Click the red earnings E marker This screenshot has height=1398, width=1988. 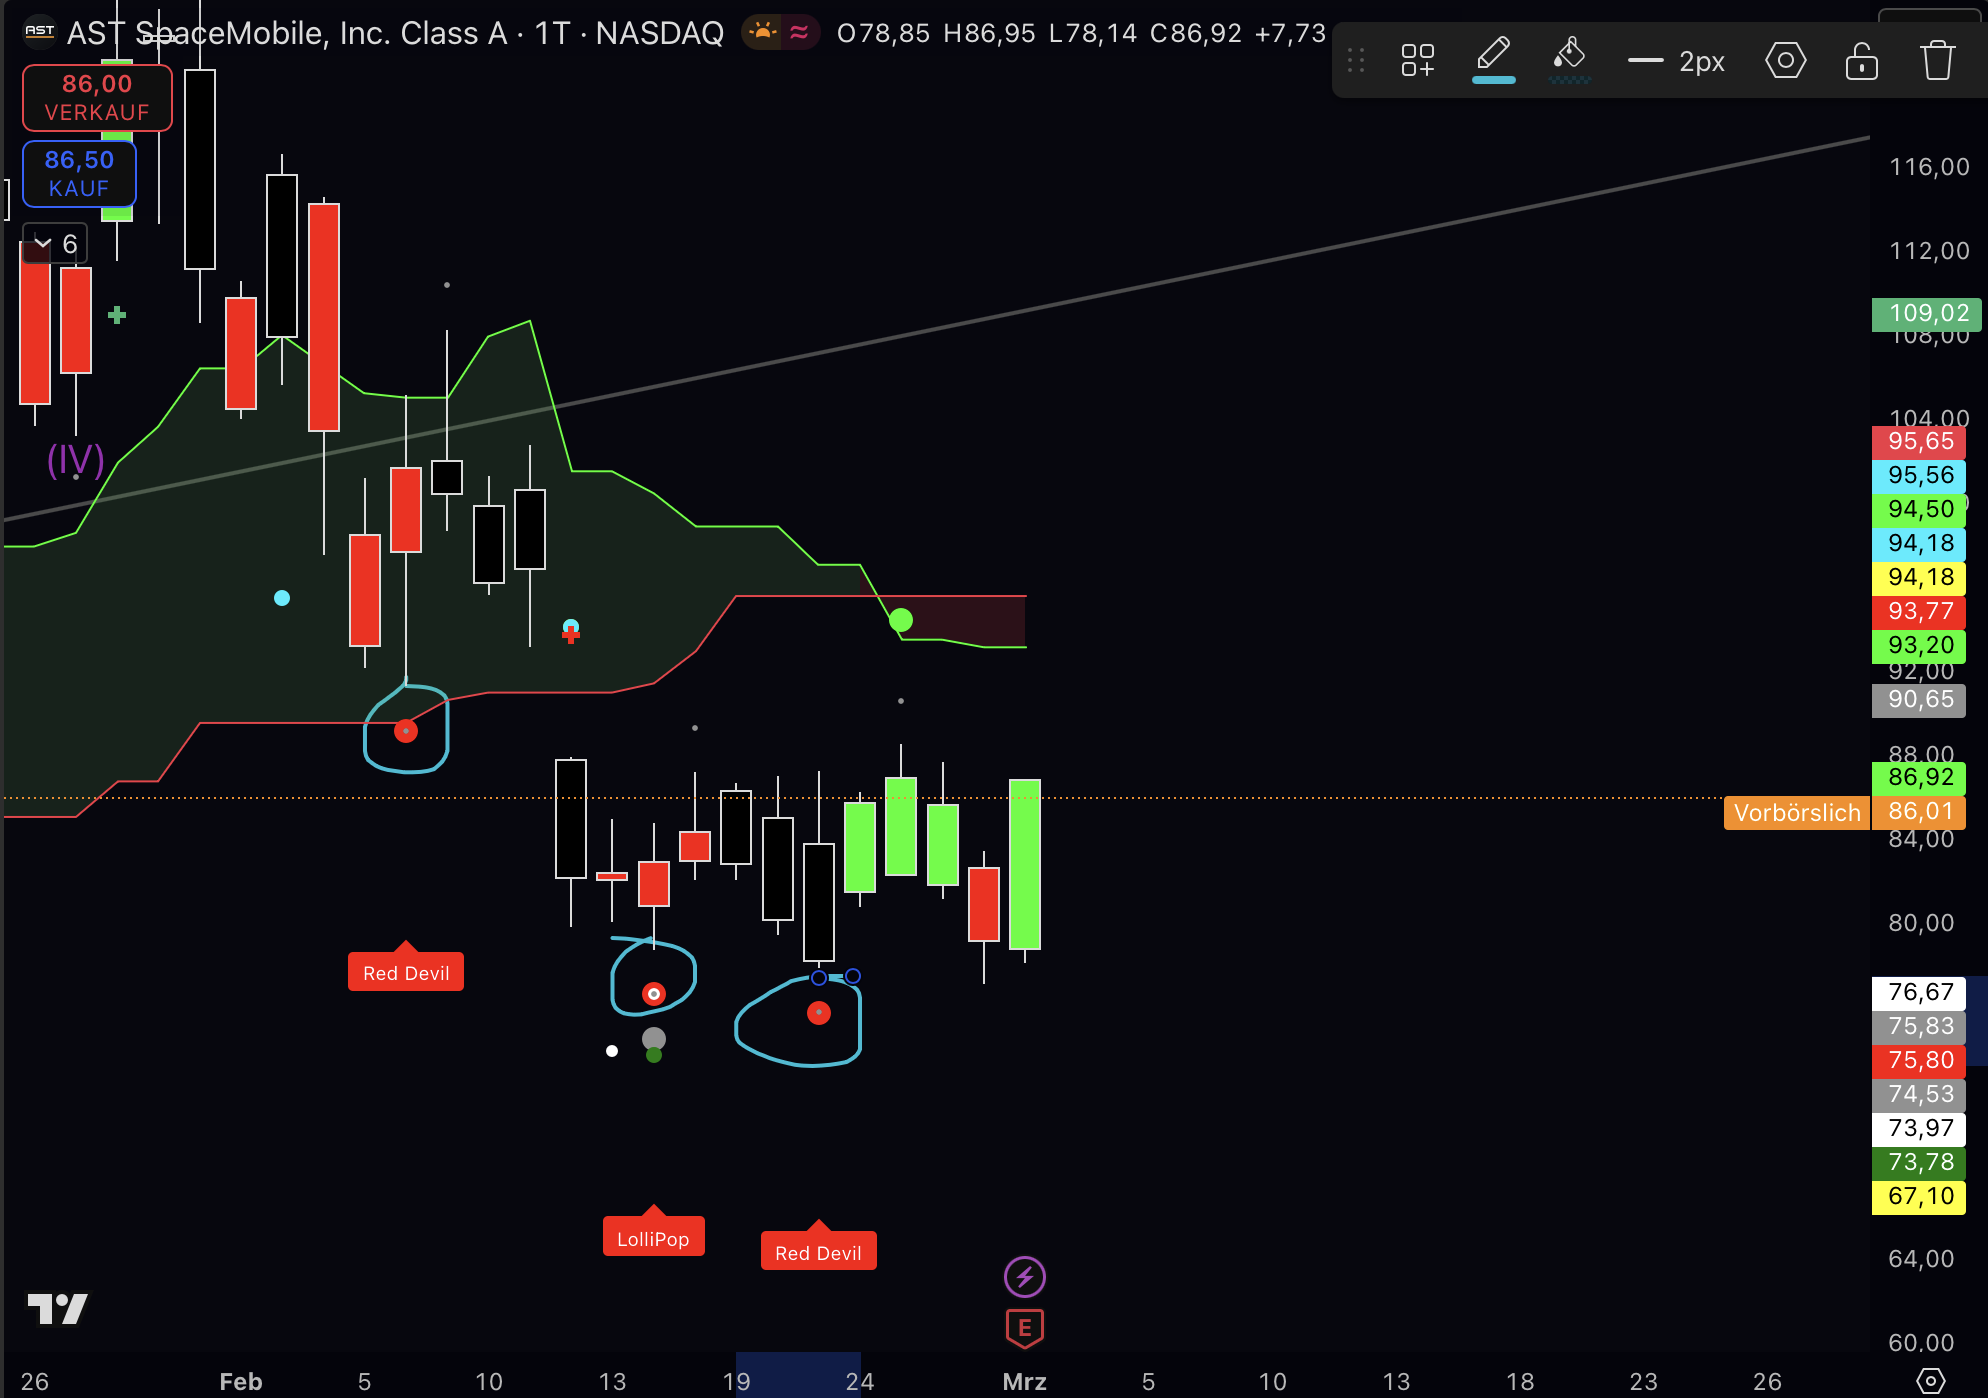pos(1024,1328)
